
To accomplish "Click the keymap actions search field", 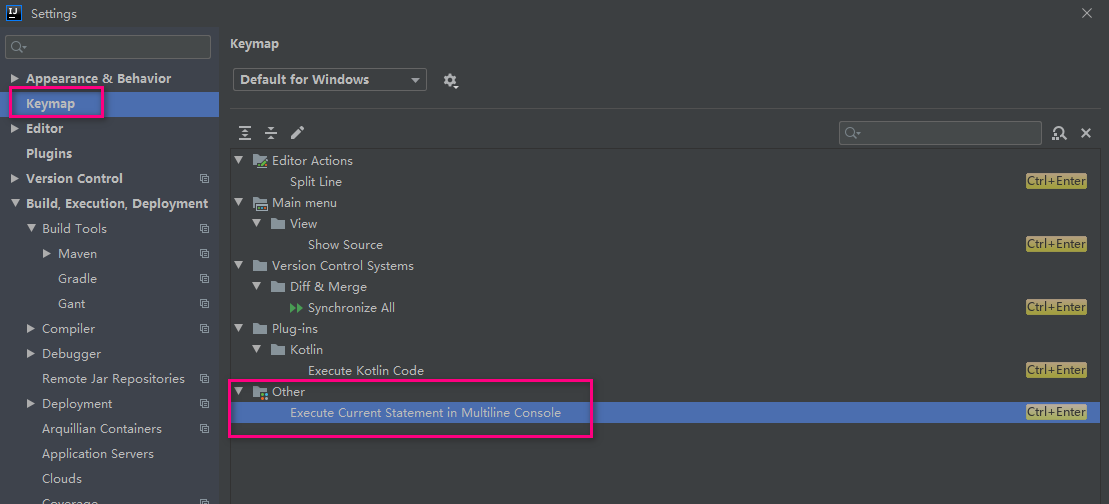I will pyautogui.click(x=940, y=133).
